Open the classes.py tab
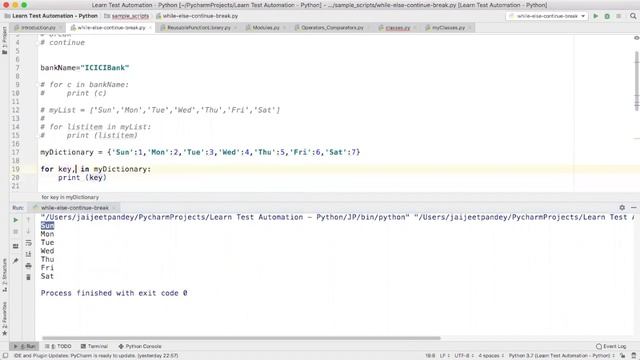Image resolution: width=640 pixels, height=360 pixels. click(397, 28)
